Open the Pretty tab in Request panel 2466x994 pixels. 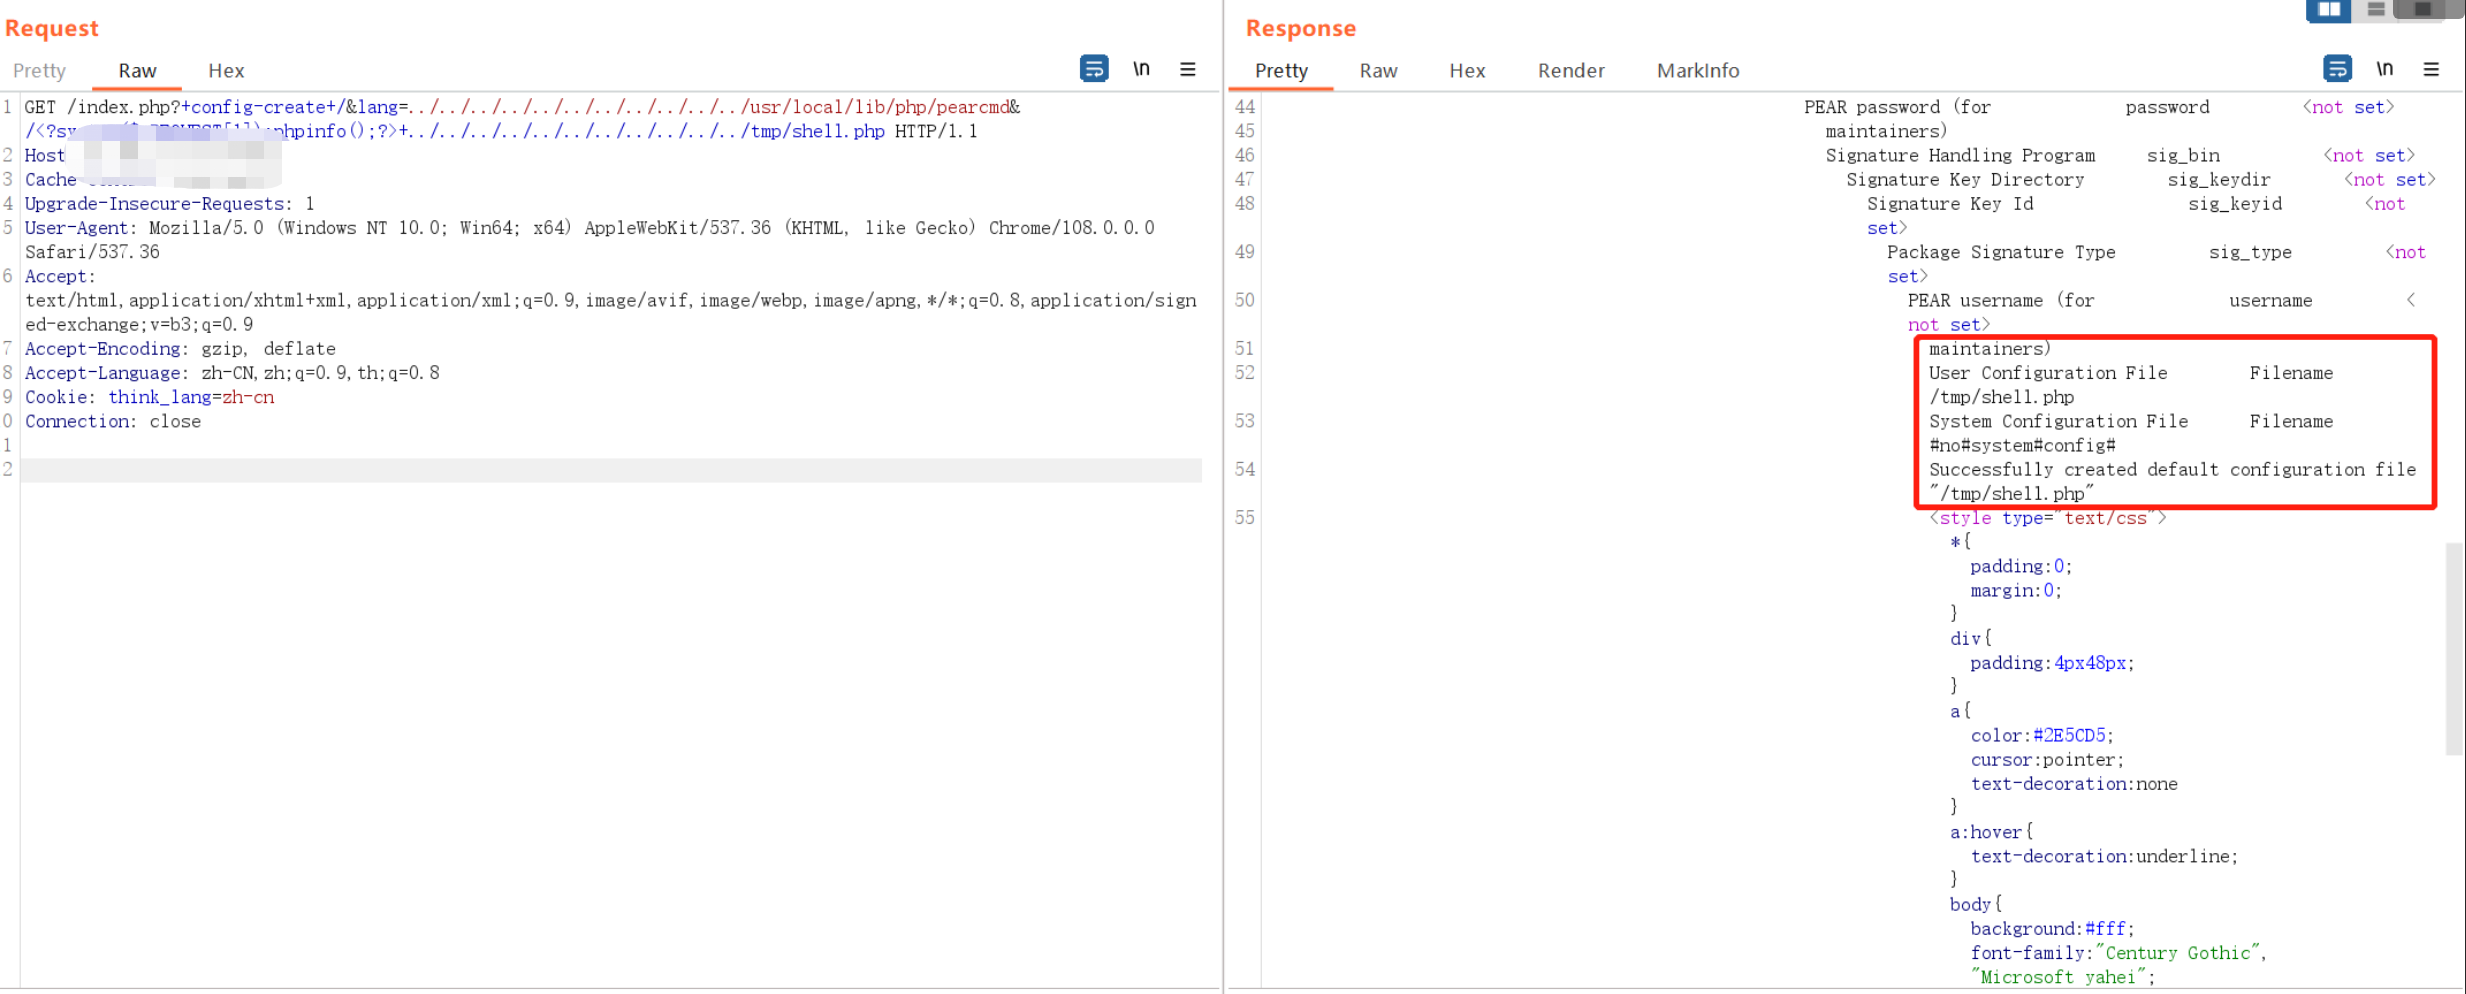pyautogui.click(x=39, y=71)
